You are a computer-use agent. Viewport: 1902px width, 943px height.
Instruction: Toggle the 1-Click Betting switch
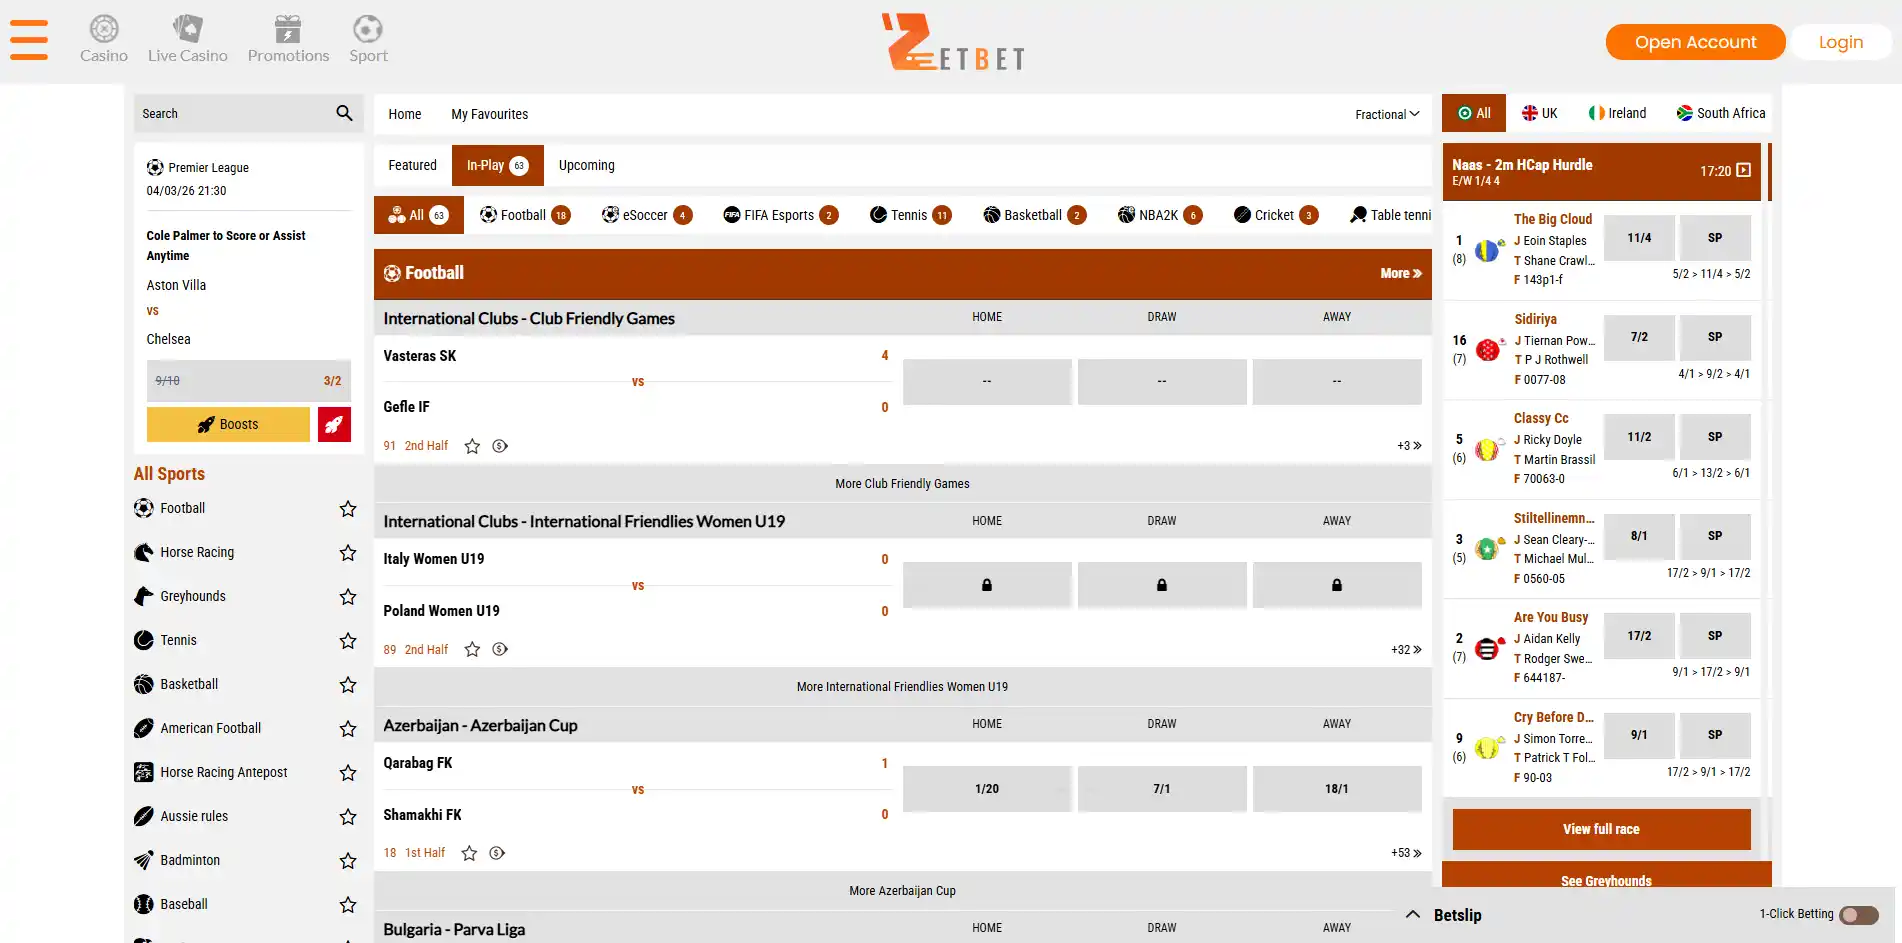tap(1859, 915)
